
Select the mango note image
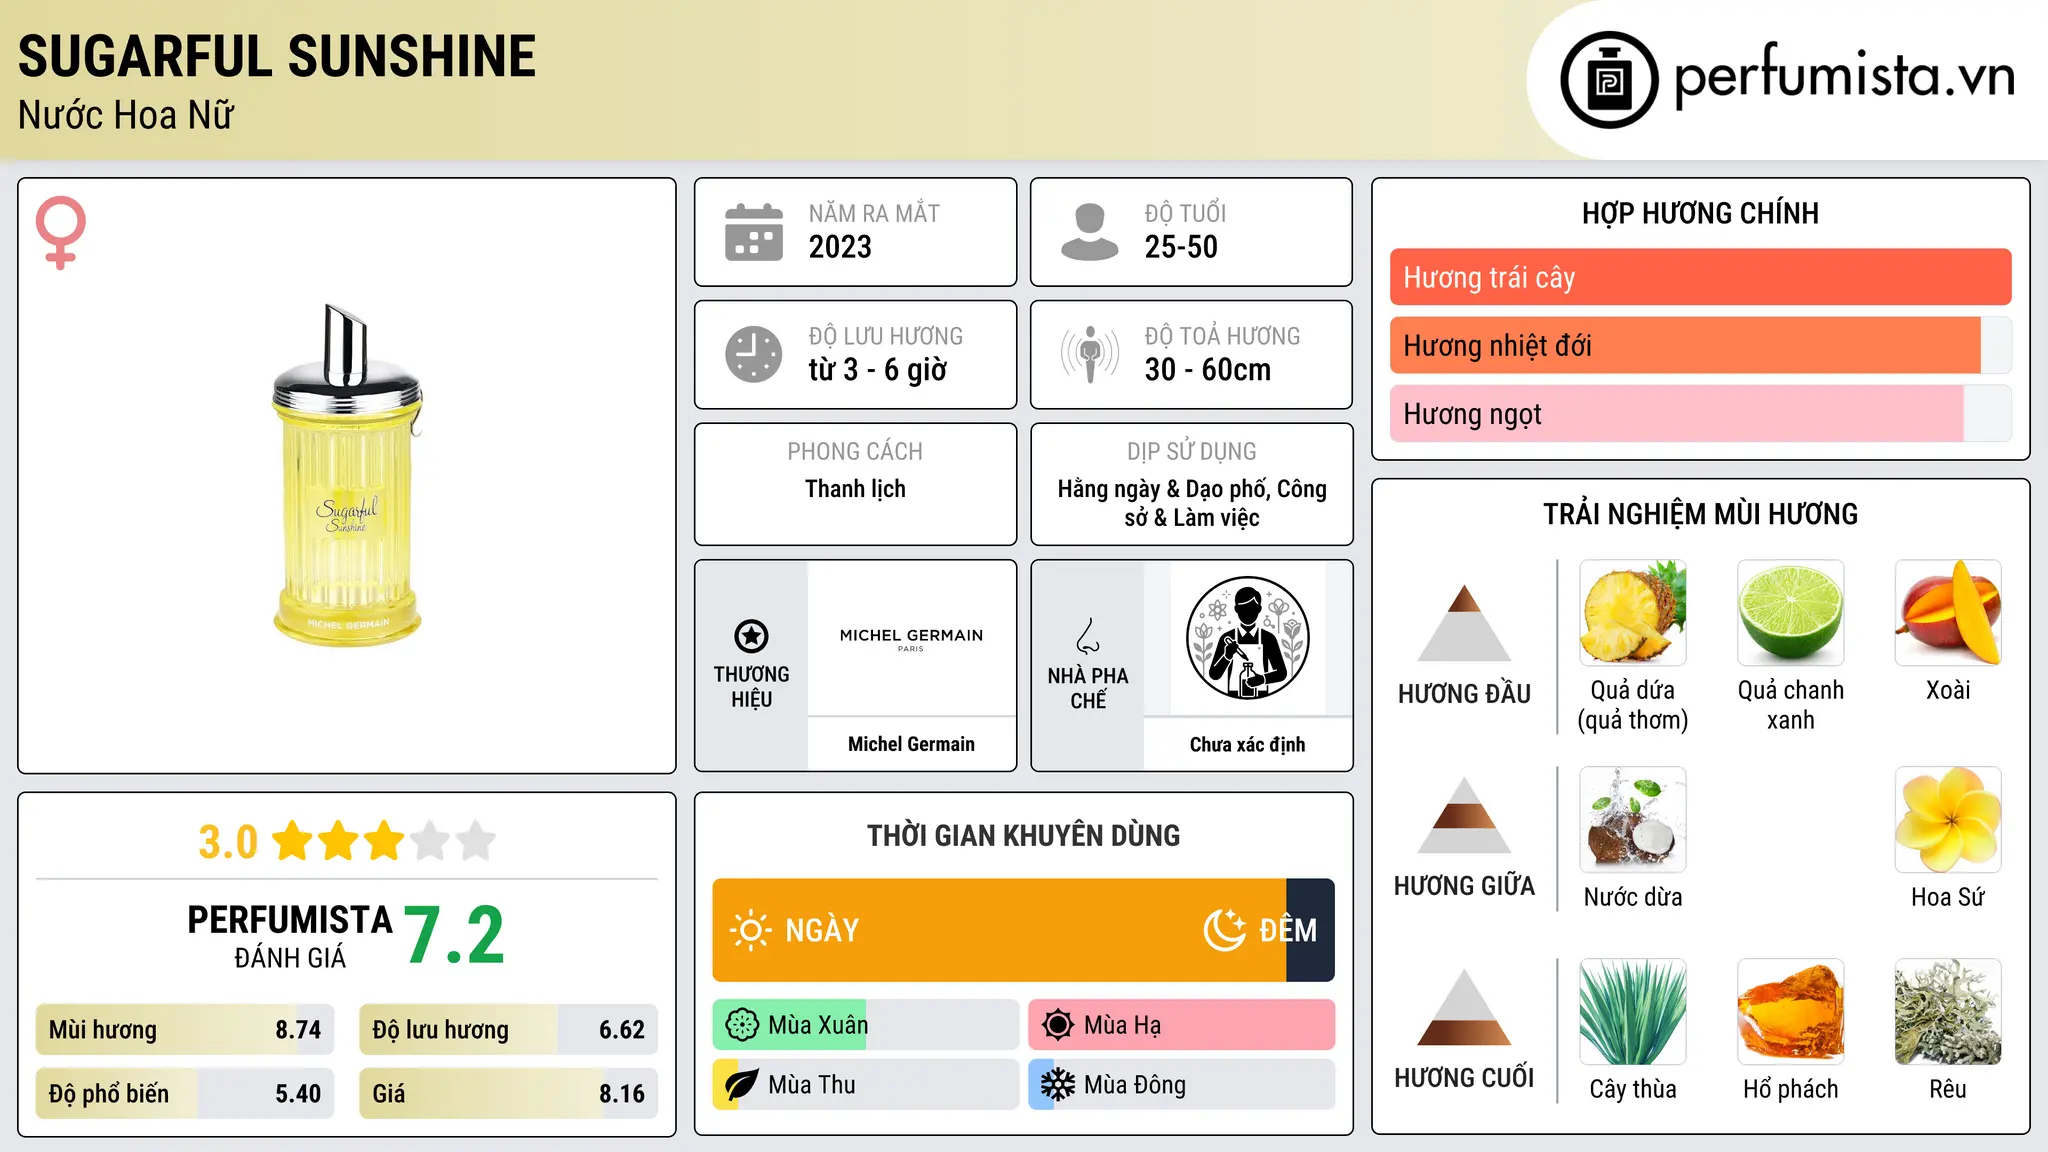pos(1948,613)
